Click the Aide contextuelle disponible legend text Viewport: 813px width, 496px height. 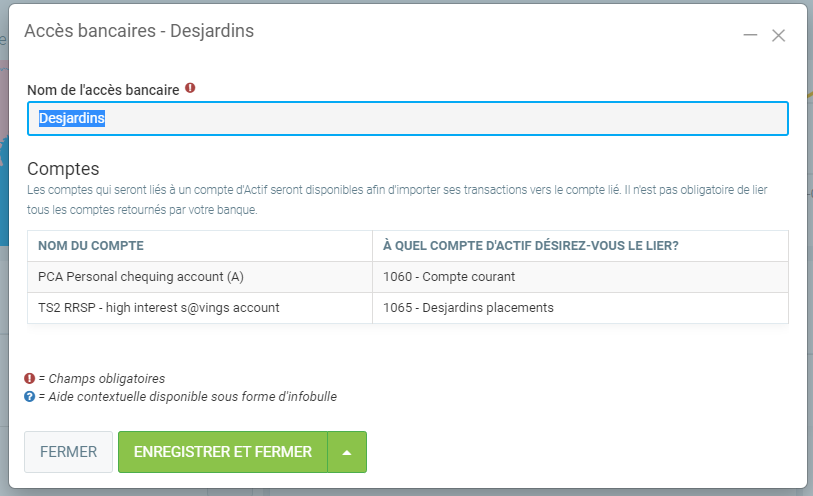187,397
